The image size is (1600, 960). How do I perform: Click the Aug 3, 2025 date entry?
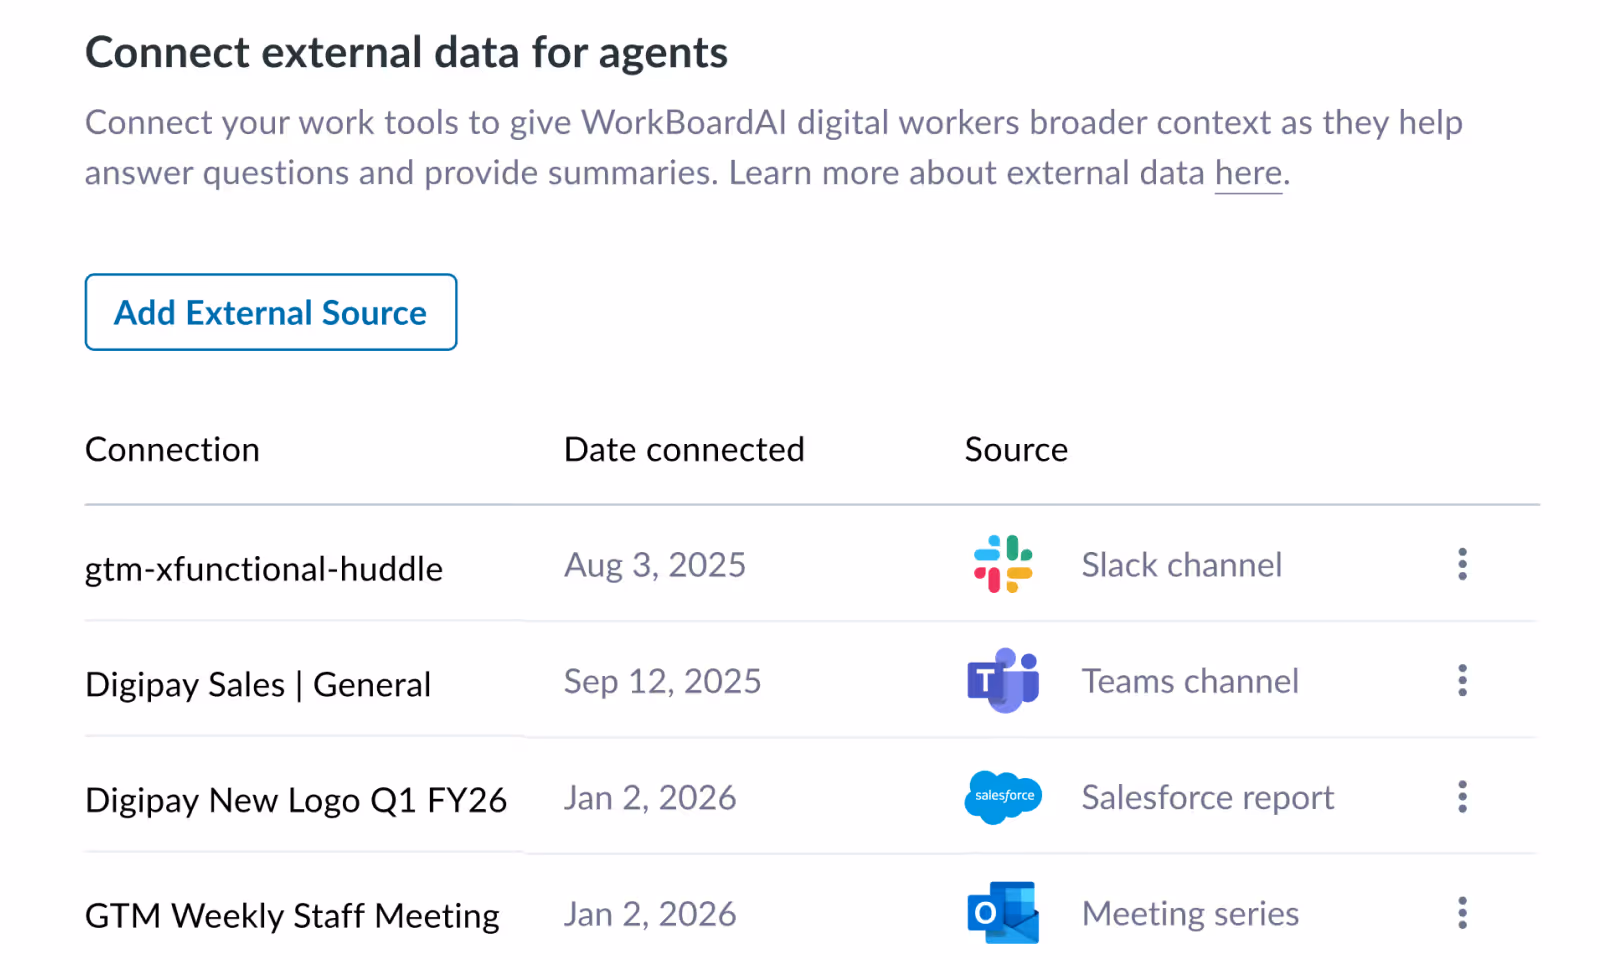tap(655, 564)
